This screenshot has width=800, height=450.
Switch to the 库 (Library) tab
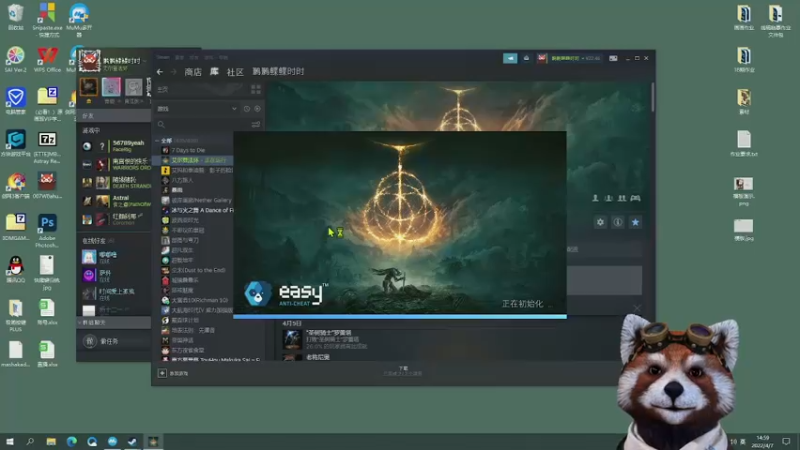[x=214, y=71]
